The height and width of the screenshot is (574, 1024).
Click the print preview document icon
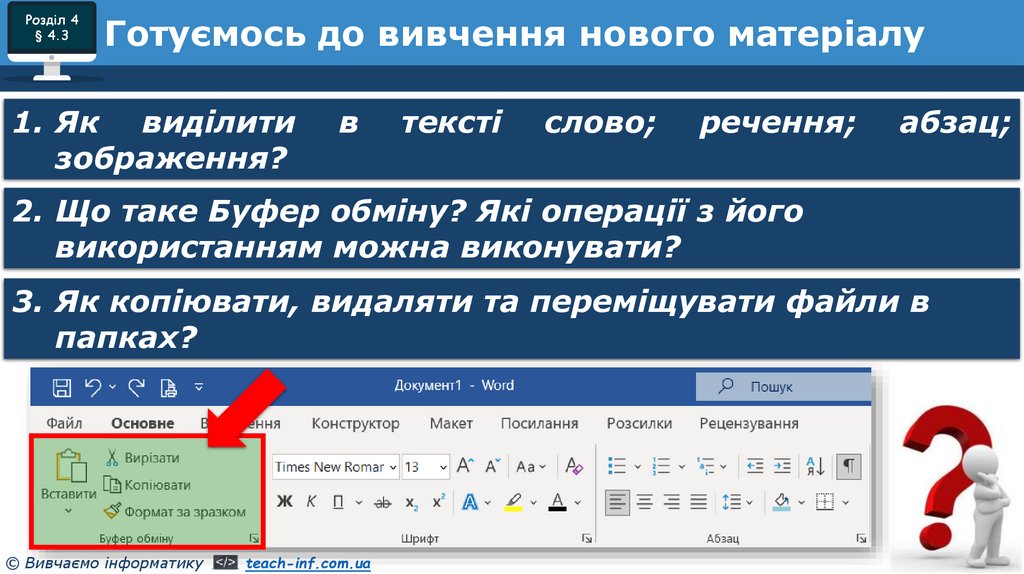pos(168,388)
